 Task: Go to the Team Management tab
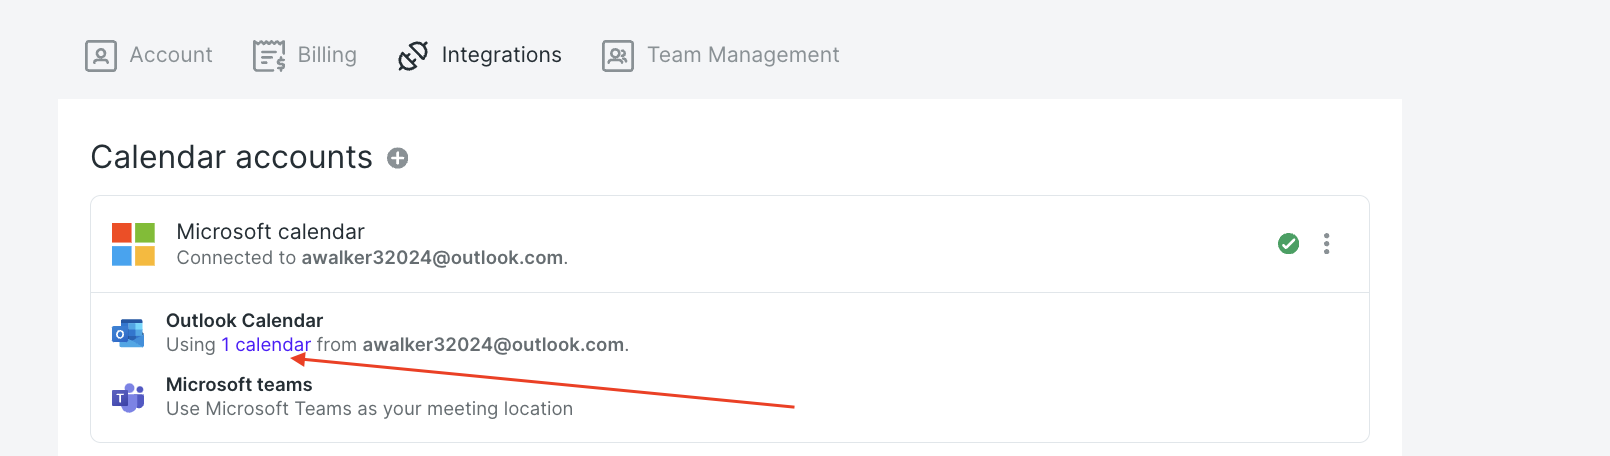tap(721, 56)
